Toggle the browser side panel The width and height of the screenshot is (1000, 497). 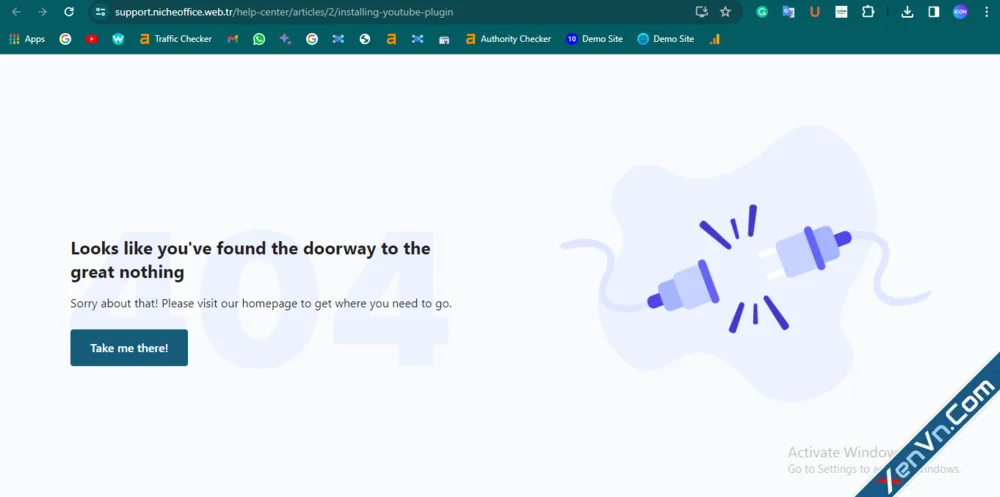pos(933,12)
